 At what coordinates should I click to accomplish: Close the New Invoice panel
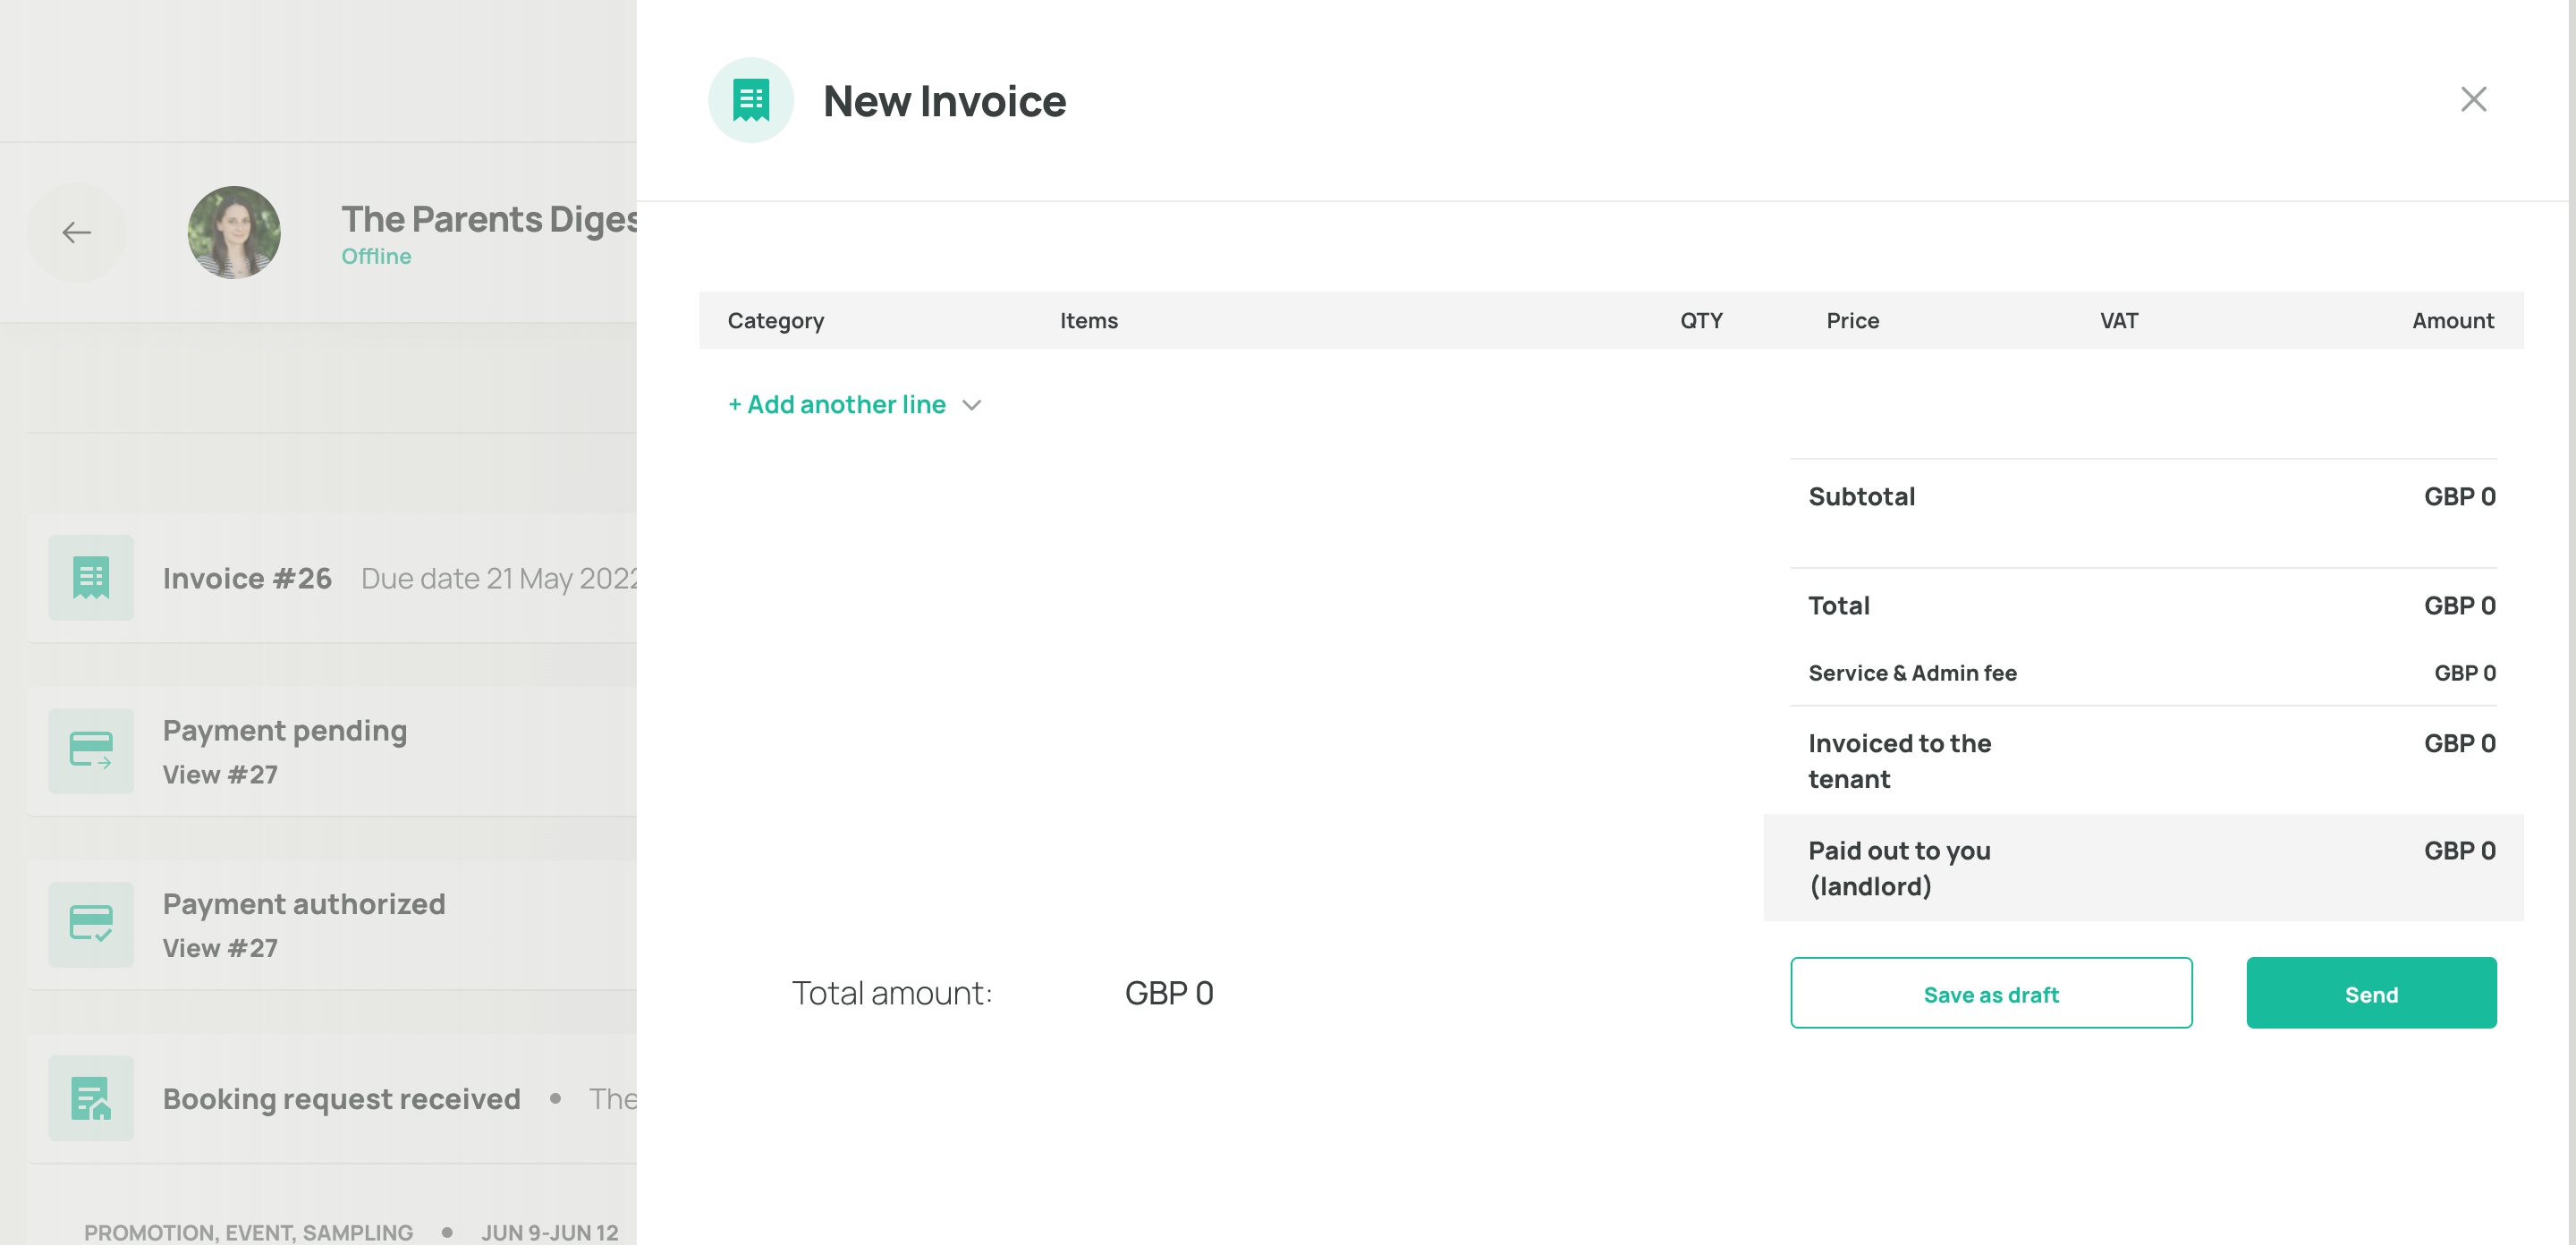click(x=2472, y=99)
